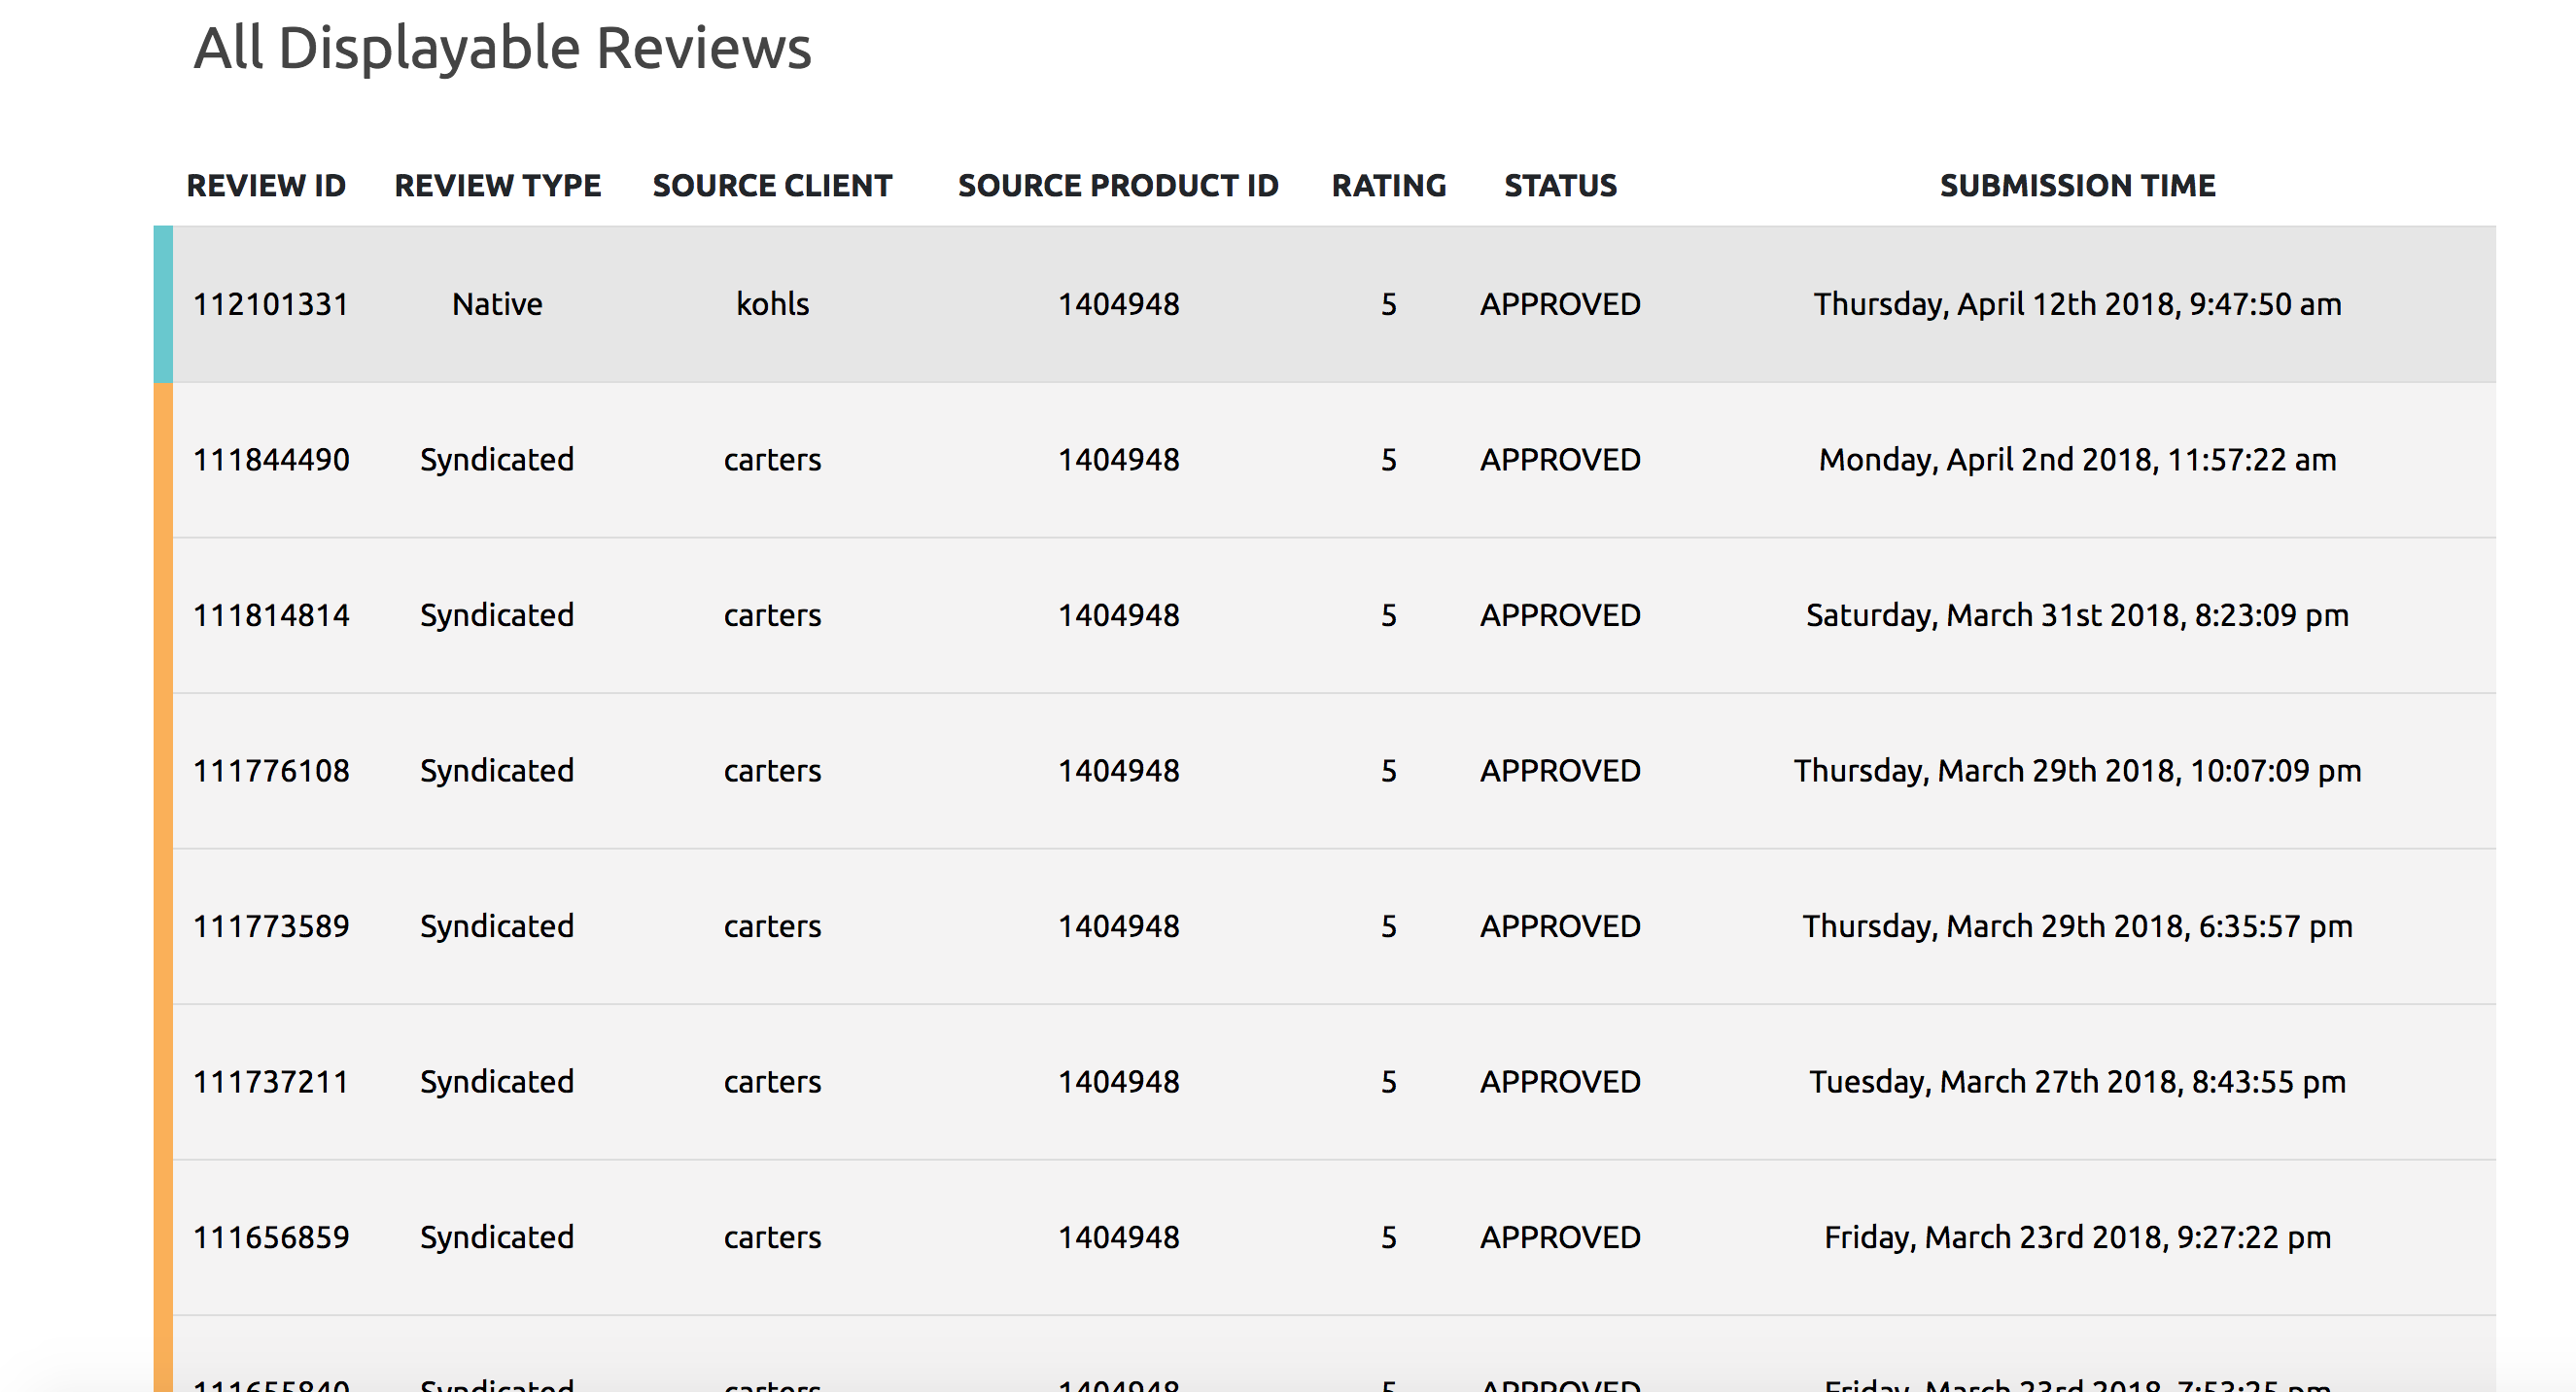Select review ID 111773589
This screenshot has width=2576, height=1392.
click(271, 926)
